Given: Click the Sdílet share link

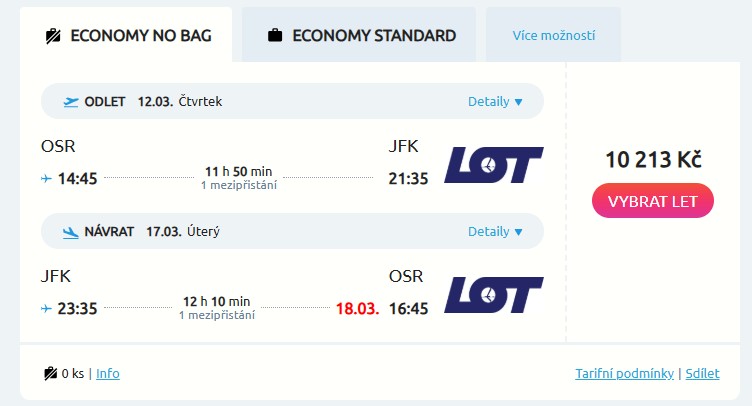Looking at the screenshot, I should tap(702, 374).
